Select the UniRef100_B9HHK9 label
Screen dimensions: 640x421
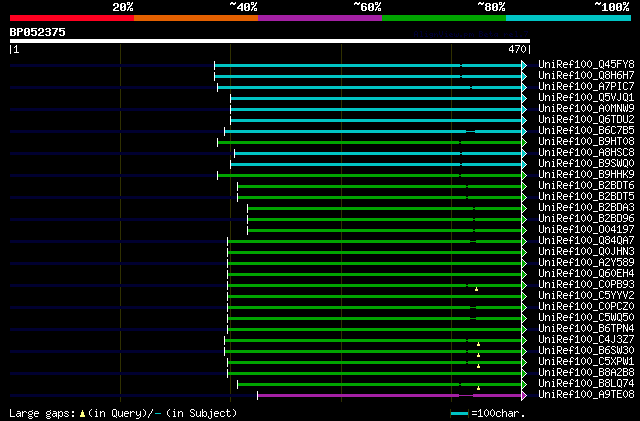(586, 175)
